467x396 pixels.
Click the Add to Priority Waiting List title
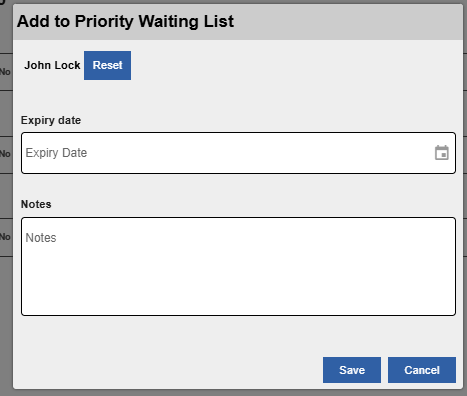click(125, 21)
